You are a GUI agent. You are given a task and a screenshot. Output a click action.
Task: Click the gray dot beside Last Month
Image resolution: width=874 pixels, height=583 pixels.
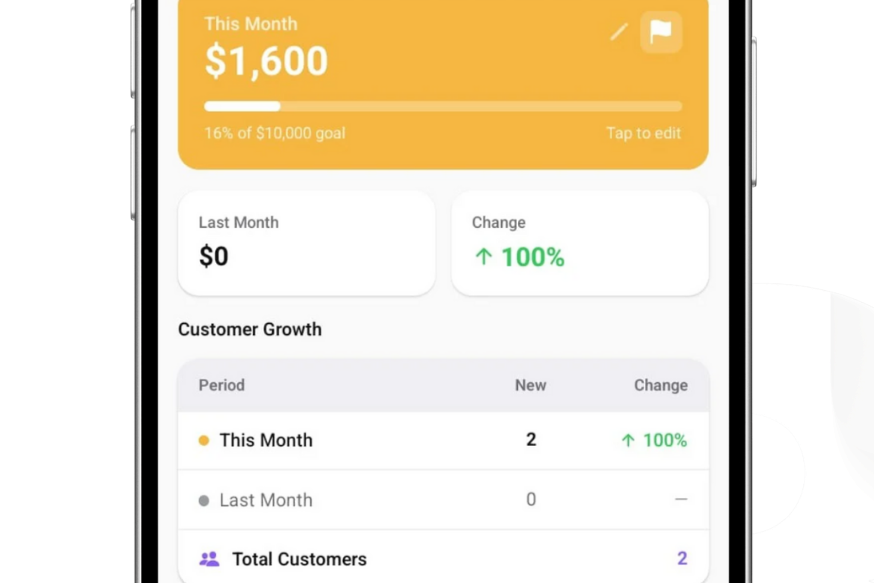tap(204, 500)
